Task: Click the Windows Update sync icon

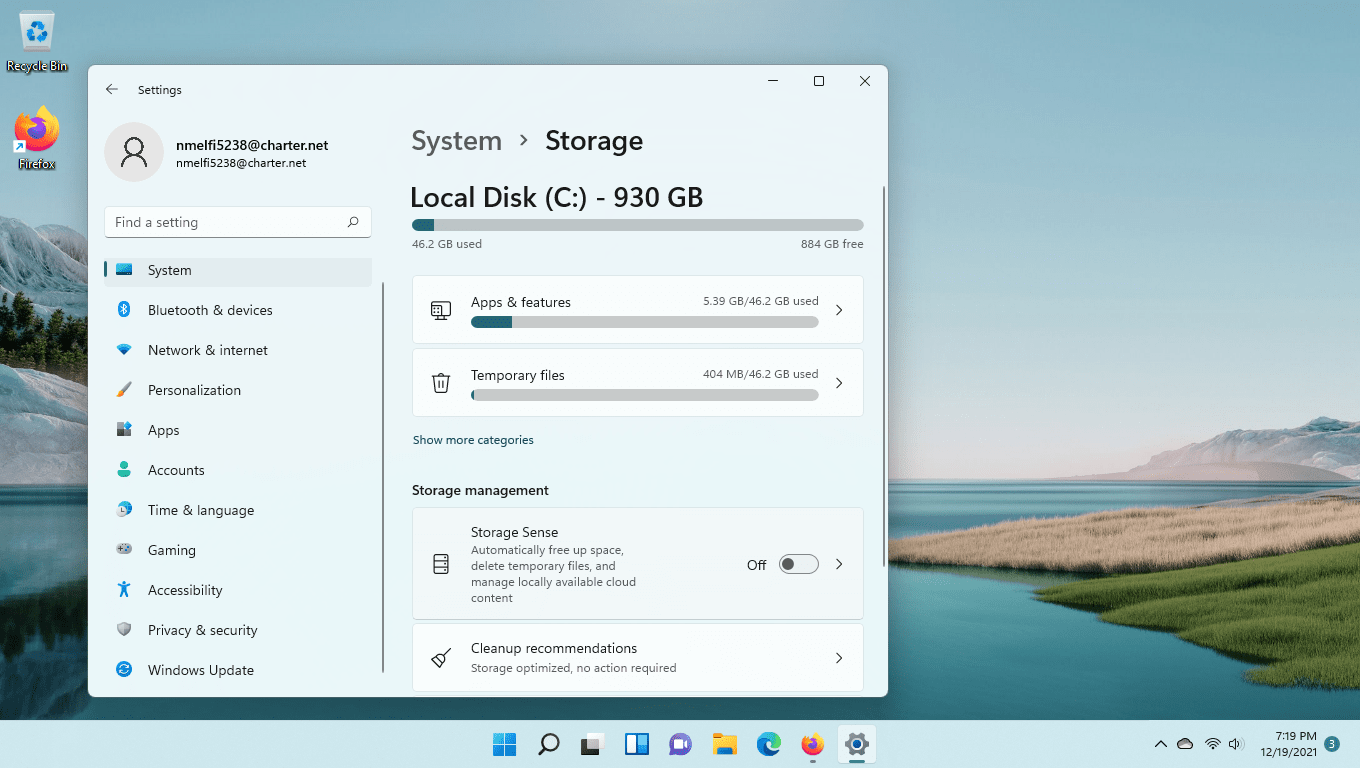Action: 124,670
